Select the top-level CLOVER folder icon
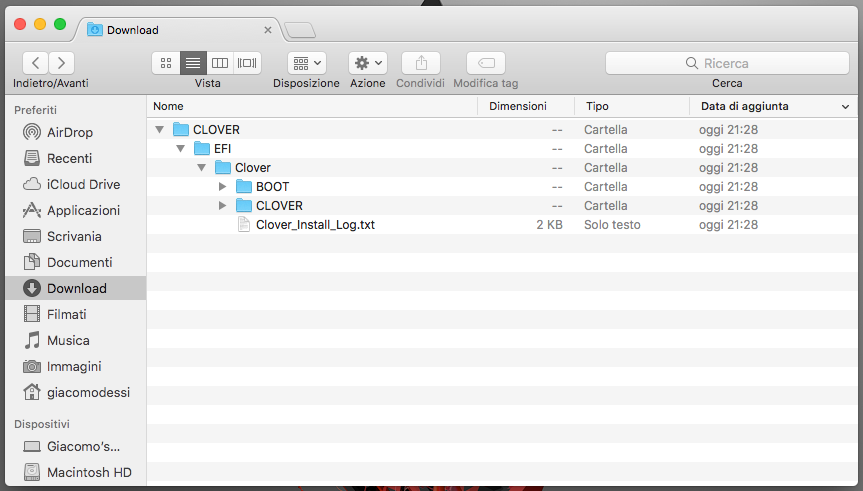The width and height of the screenshot is (863, 491). click(x=181, y=129)
